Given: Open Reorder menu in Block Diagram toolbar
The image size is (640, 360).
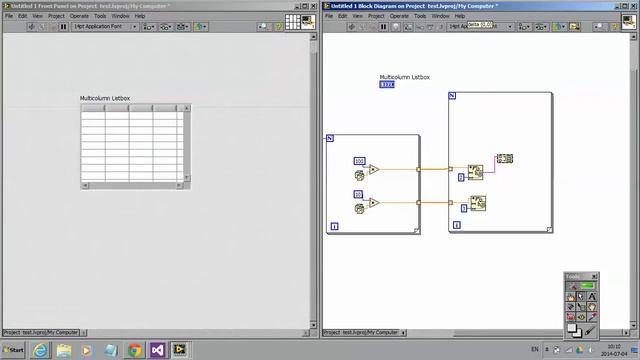Looking at the screenshot, I should pyautogui.click(x=559, y=27).
